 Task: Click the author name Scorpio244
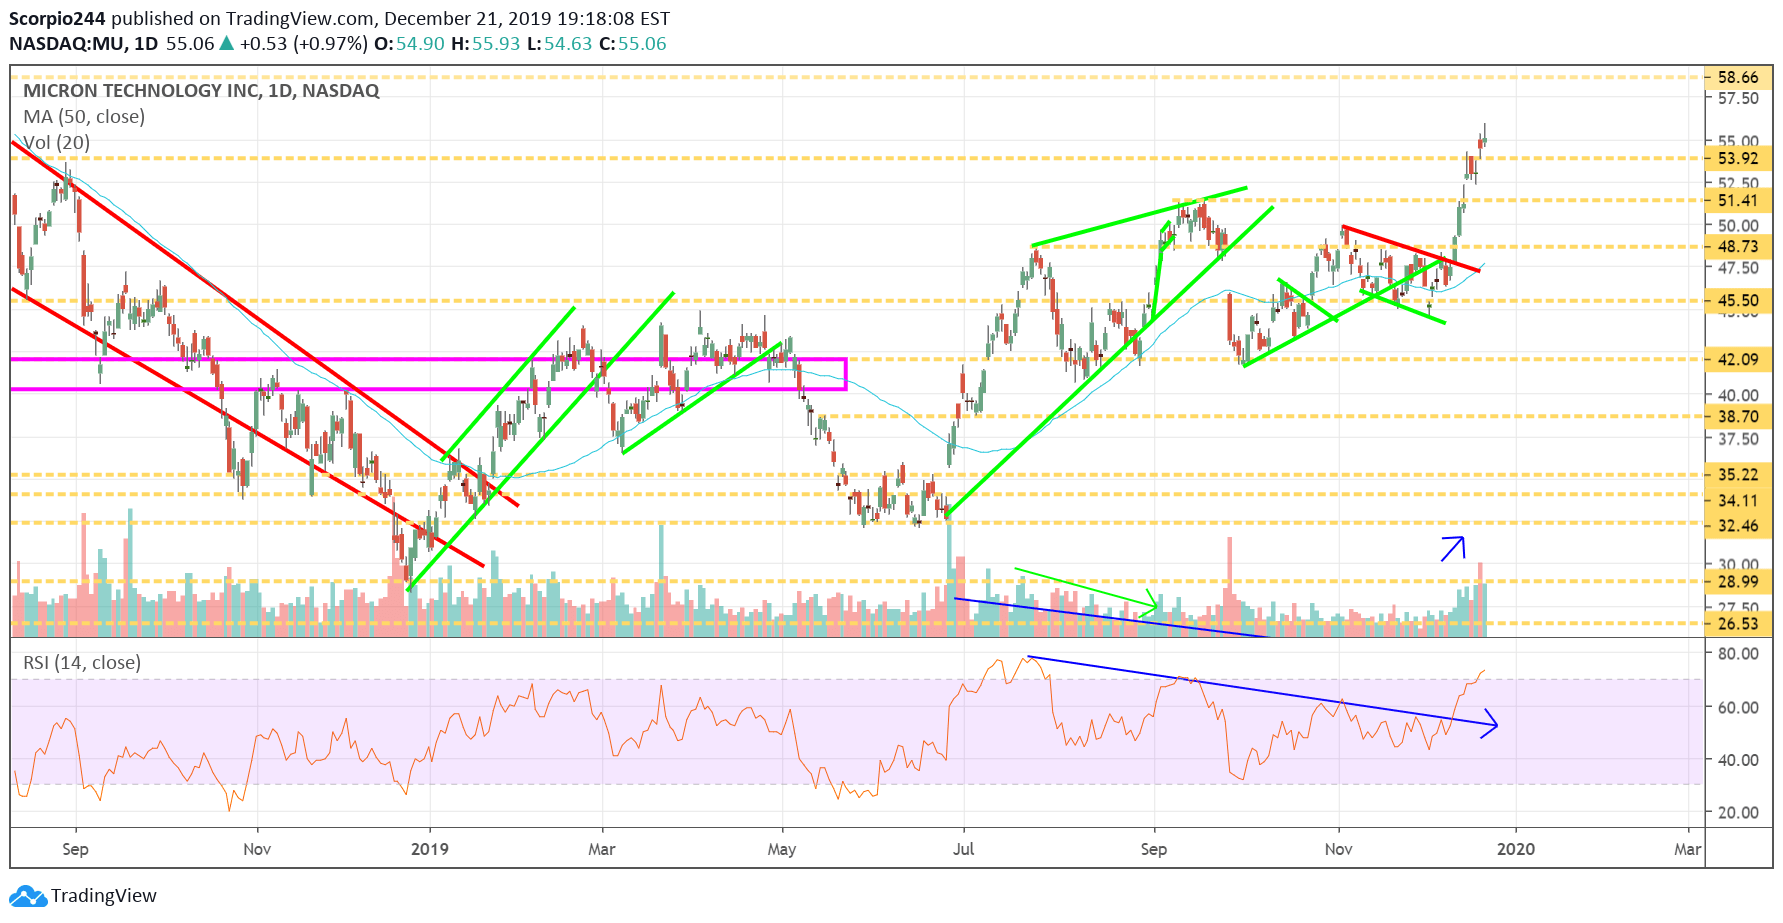pos(57,19)
